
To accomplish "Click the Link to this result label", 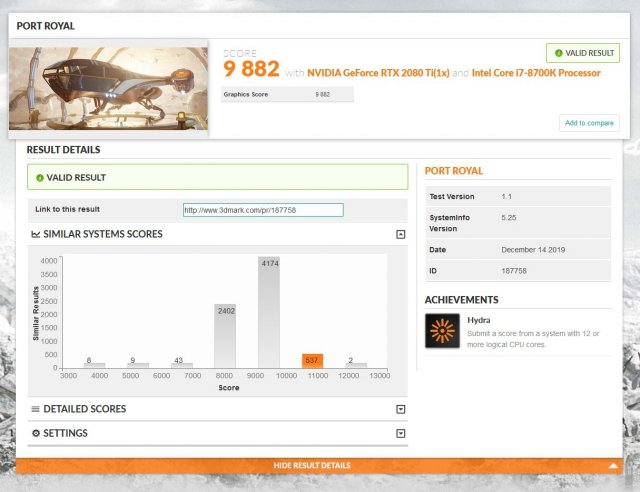I will point(67,209).
